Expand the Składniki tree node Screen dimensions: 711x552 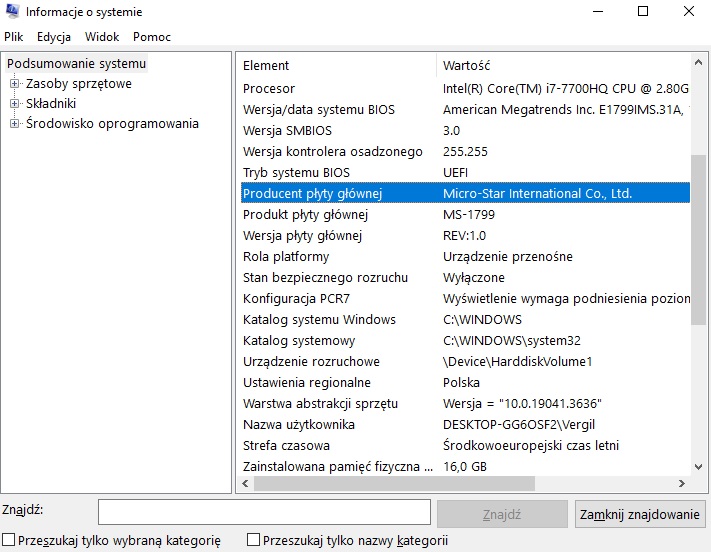click(15, 104)
